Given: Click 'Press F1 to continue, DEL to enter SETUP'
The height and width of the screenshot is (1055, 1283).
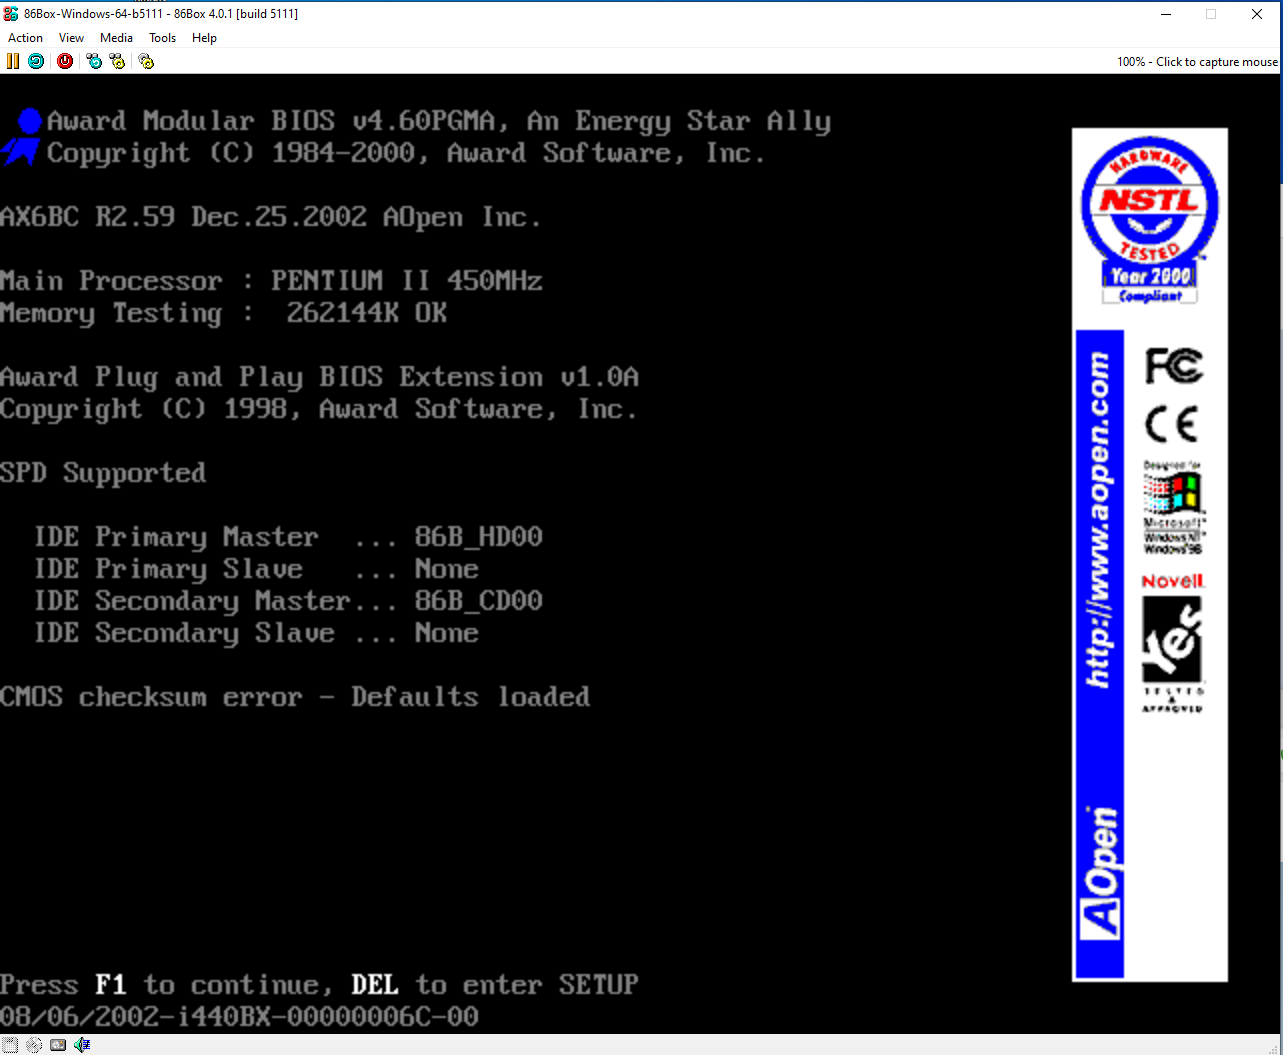Looking at the screenshot, I should coord(319,985).
